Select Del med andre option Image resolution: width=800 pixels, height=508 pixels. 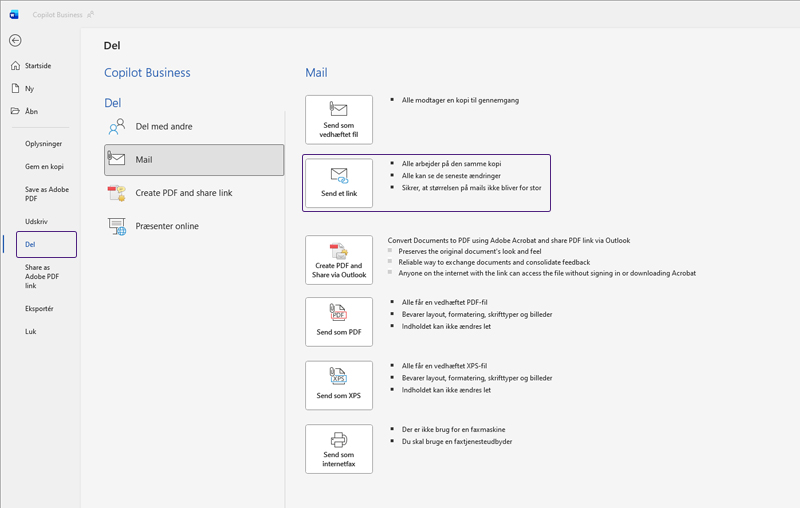click(164, 126)
